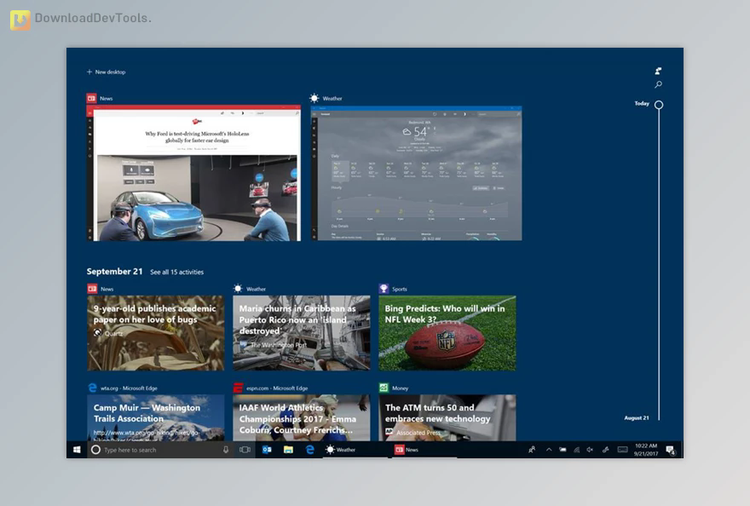Click the people icon above the timeline
Image resolution: width=750 pixels, height=506 pixels.
(658, 71)
